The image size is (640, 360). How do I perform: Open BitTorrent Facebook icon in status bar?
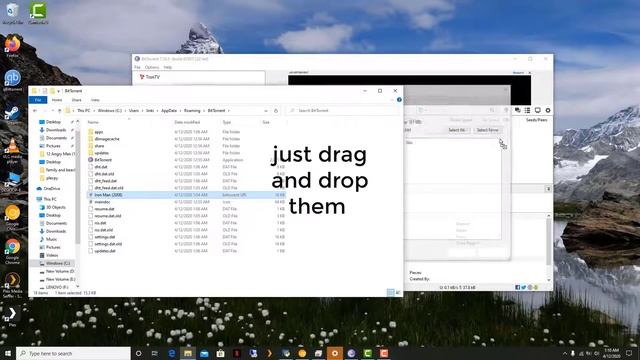click(518, 287)
